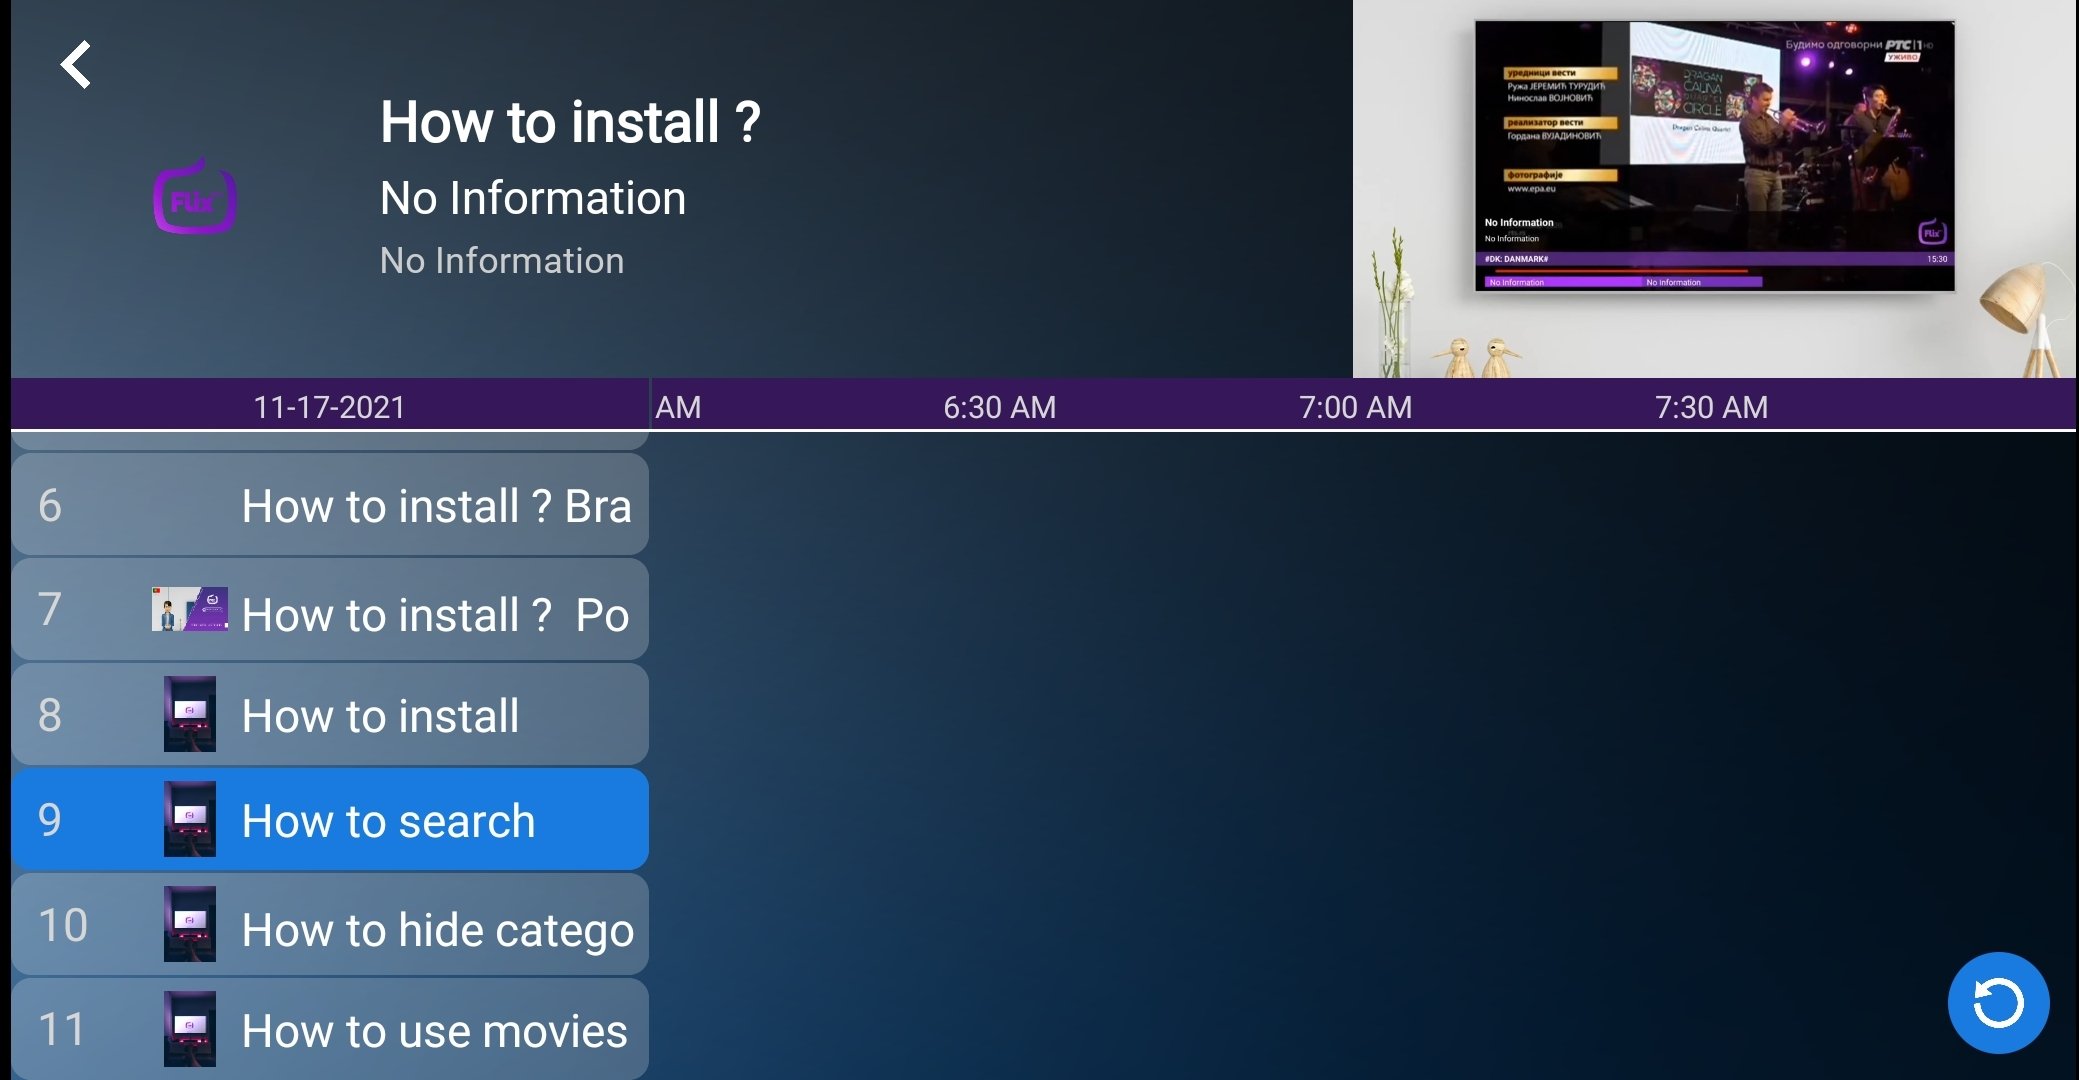Select channel 9 How to search
This screenshot has height=1080, width=2079.
pyautogui.click(x=331, y=820)
